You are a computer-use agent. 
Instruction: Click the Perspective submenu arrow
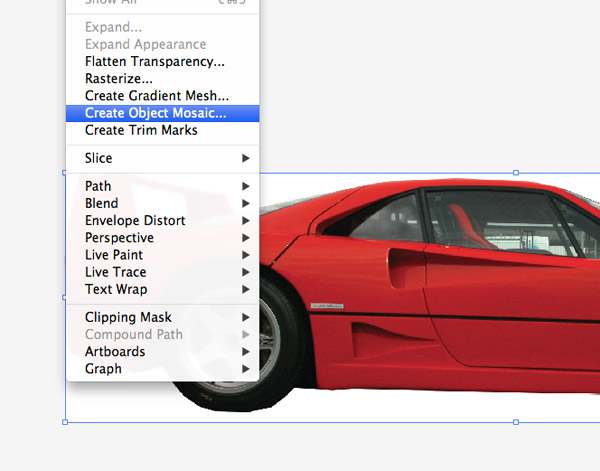[x=246, y=238]
